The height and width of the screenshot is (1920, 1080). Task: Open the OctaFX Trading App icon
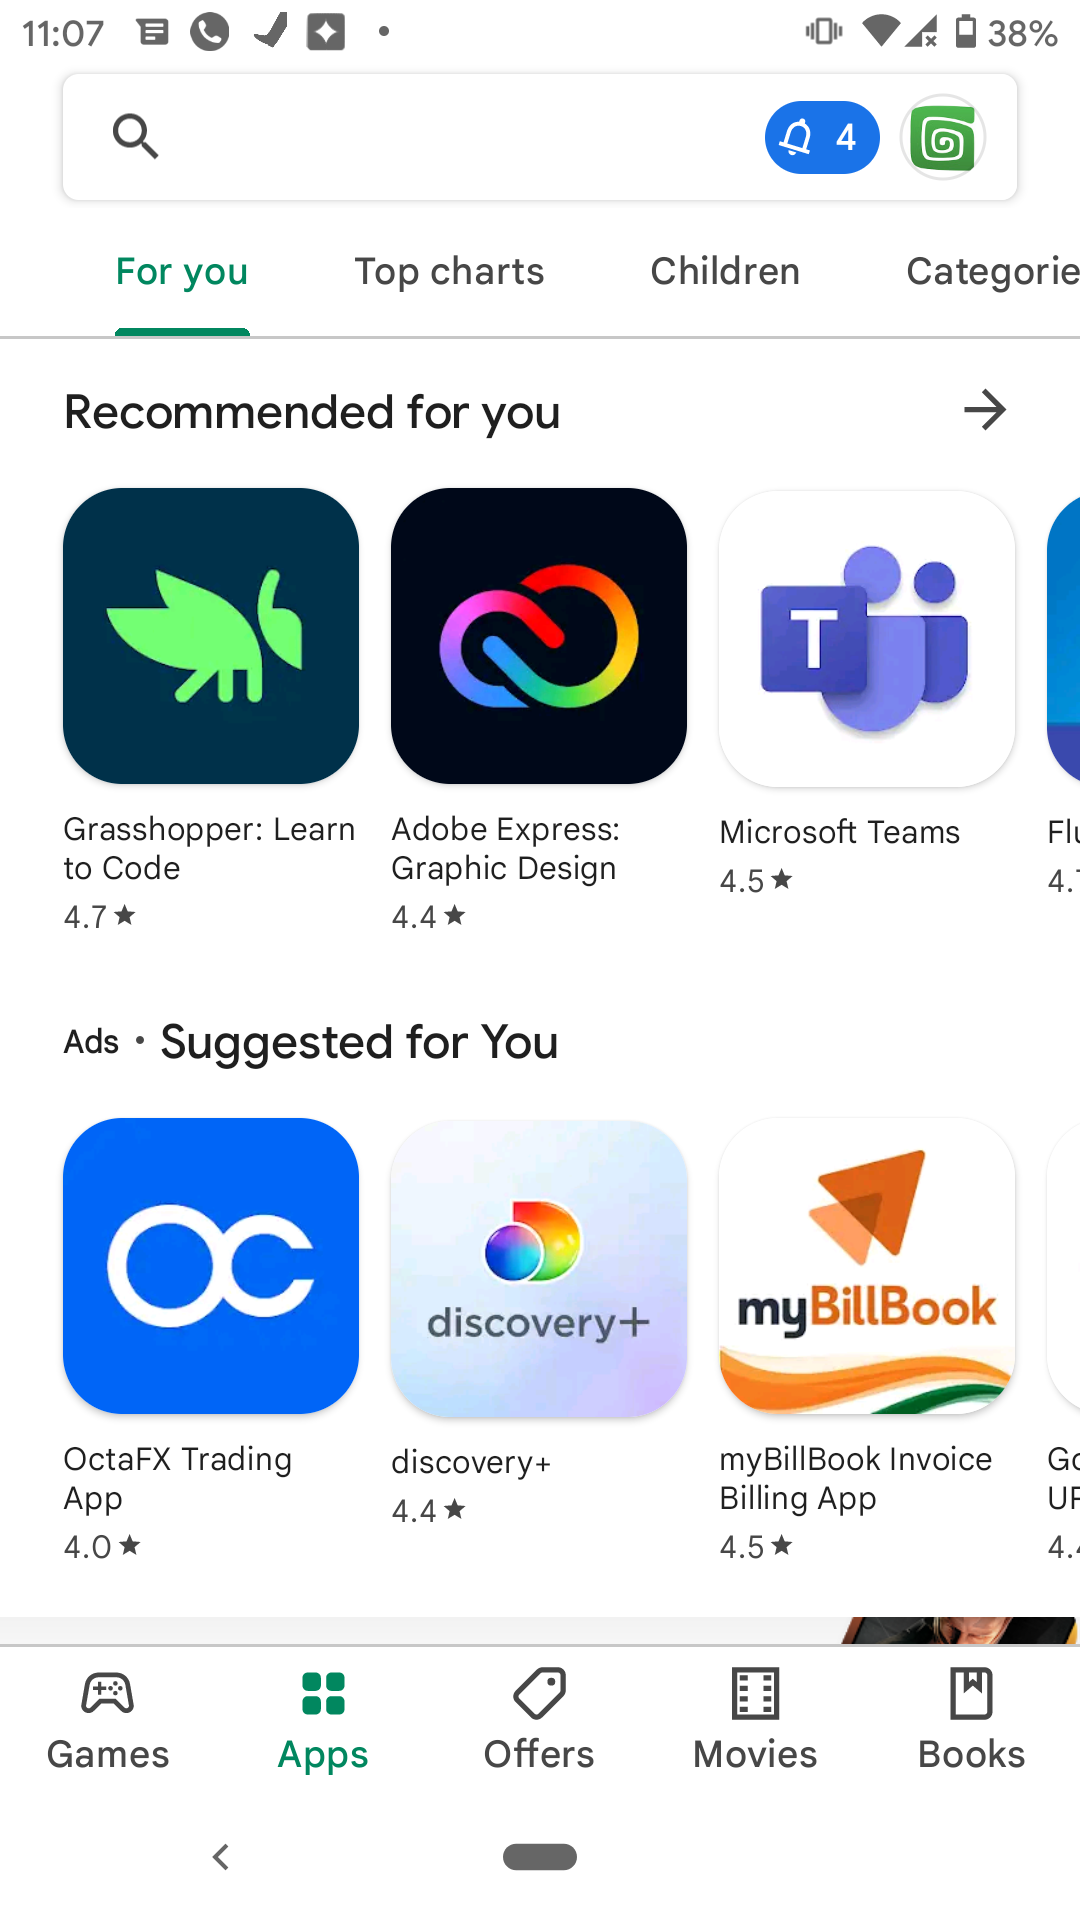[211, 1266]
